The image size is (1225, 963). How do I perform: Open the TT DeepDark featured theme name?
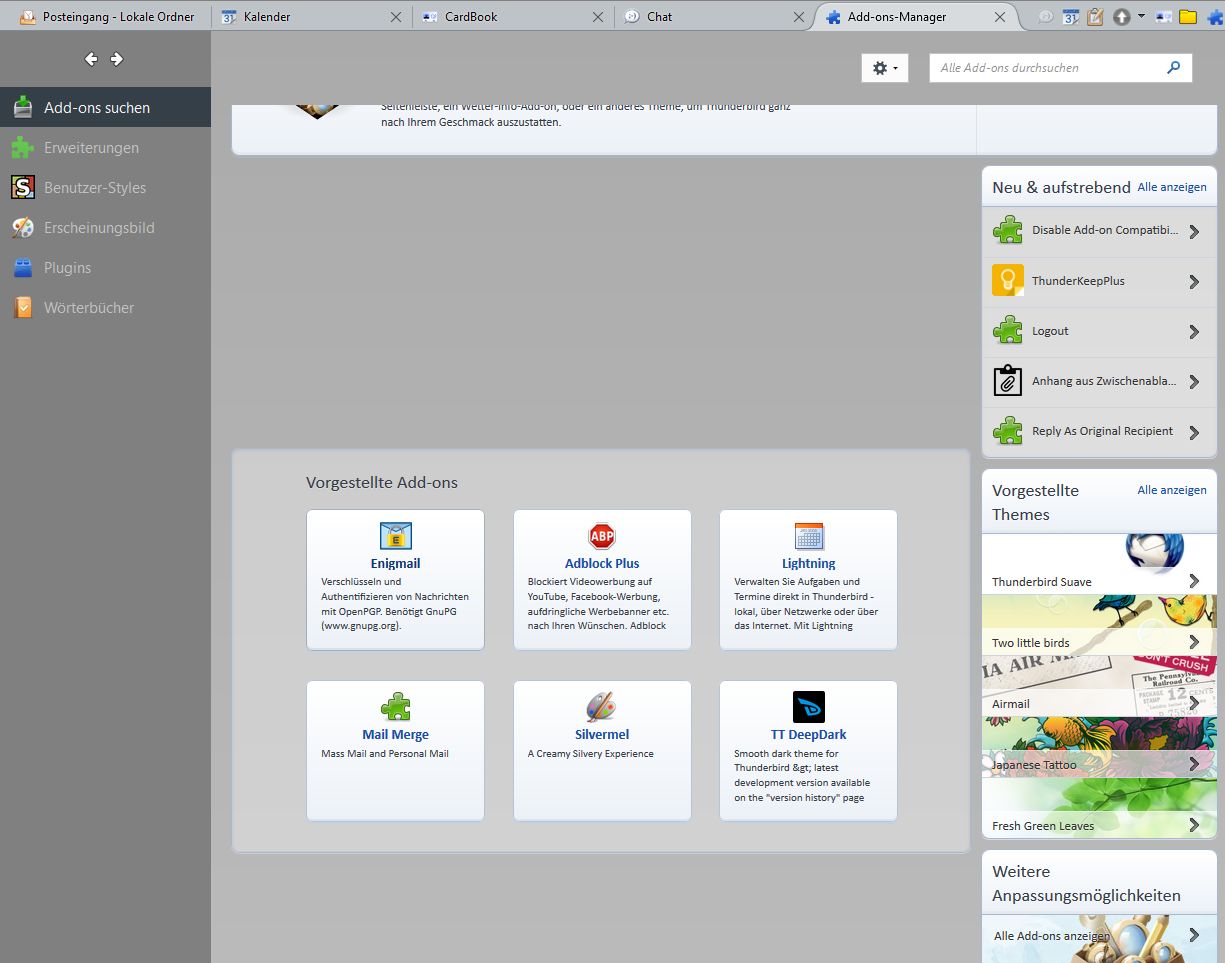809,734
